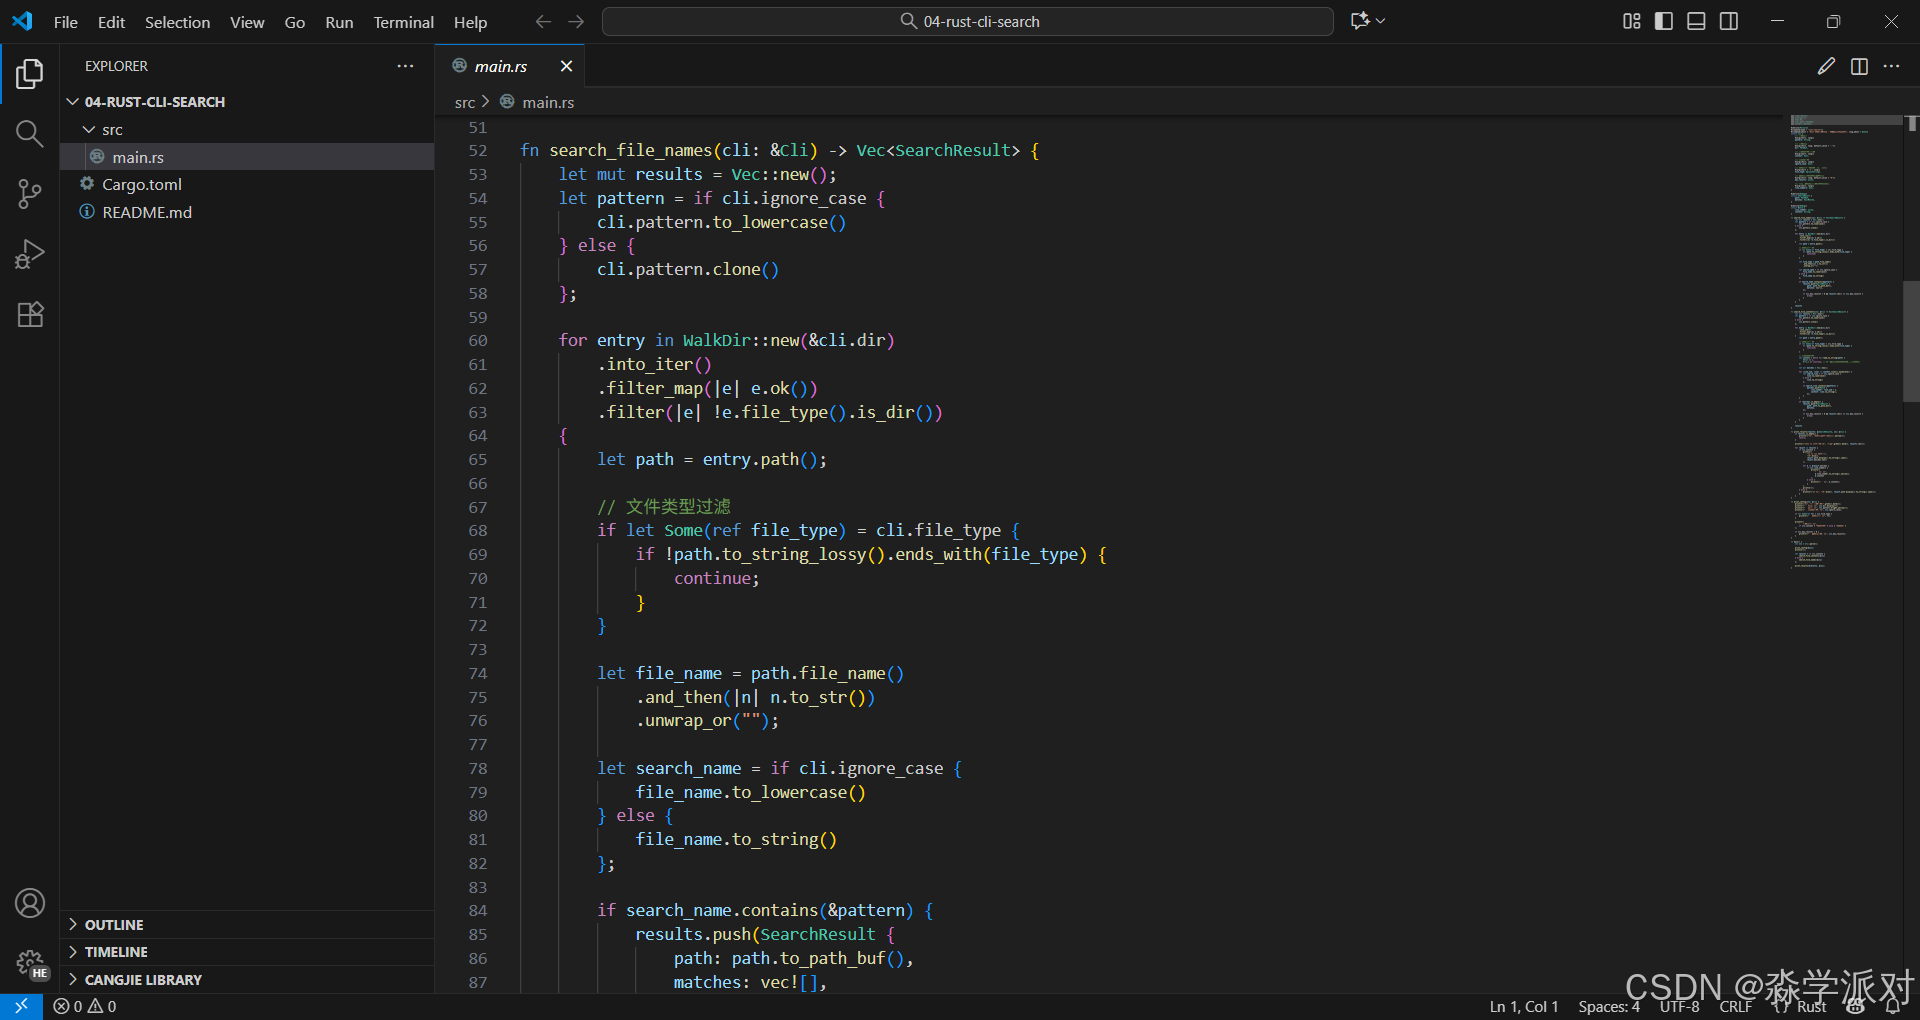1920x1020 pixels.
Task: Click the 04-rust-cli-search command center search box
Action: click(x=968, y=21)
